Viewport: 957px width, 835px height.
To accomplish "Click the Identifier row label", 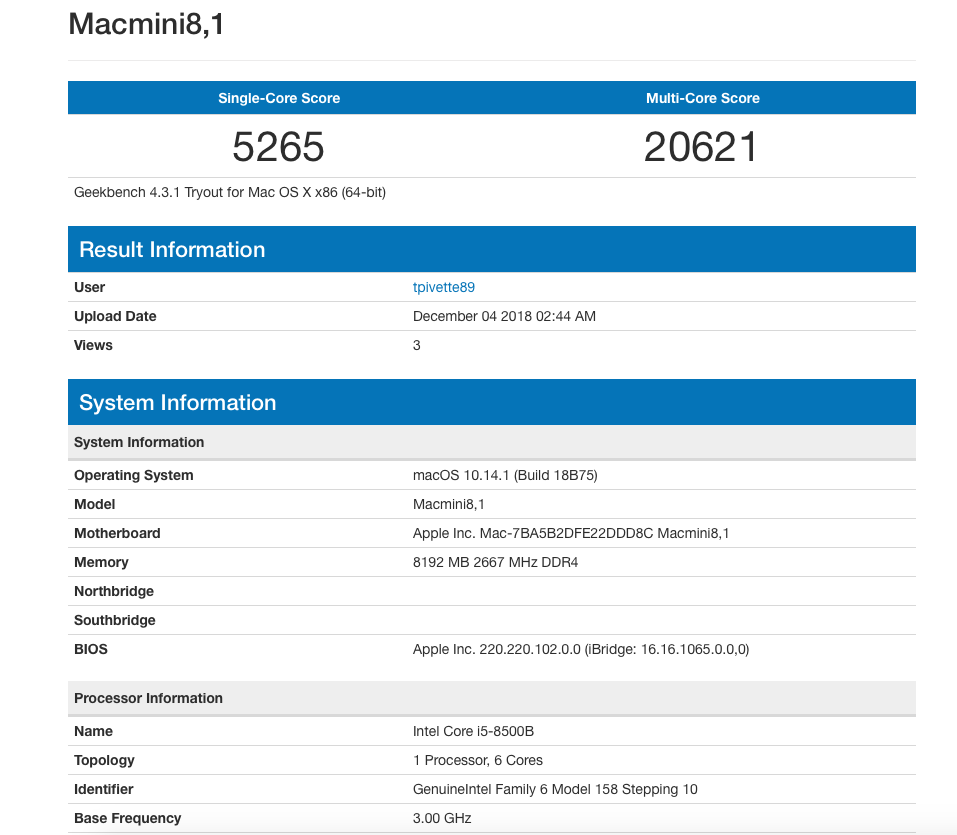I will pyautogui.click(x=103, y=789).
